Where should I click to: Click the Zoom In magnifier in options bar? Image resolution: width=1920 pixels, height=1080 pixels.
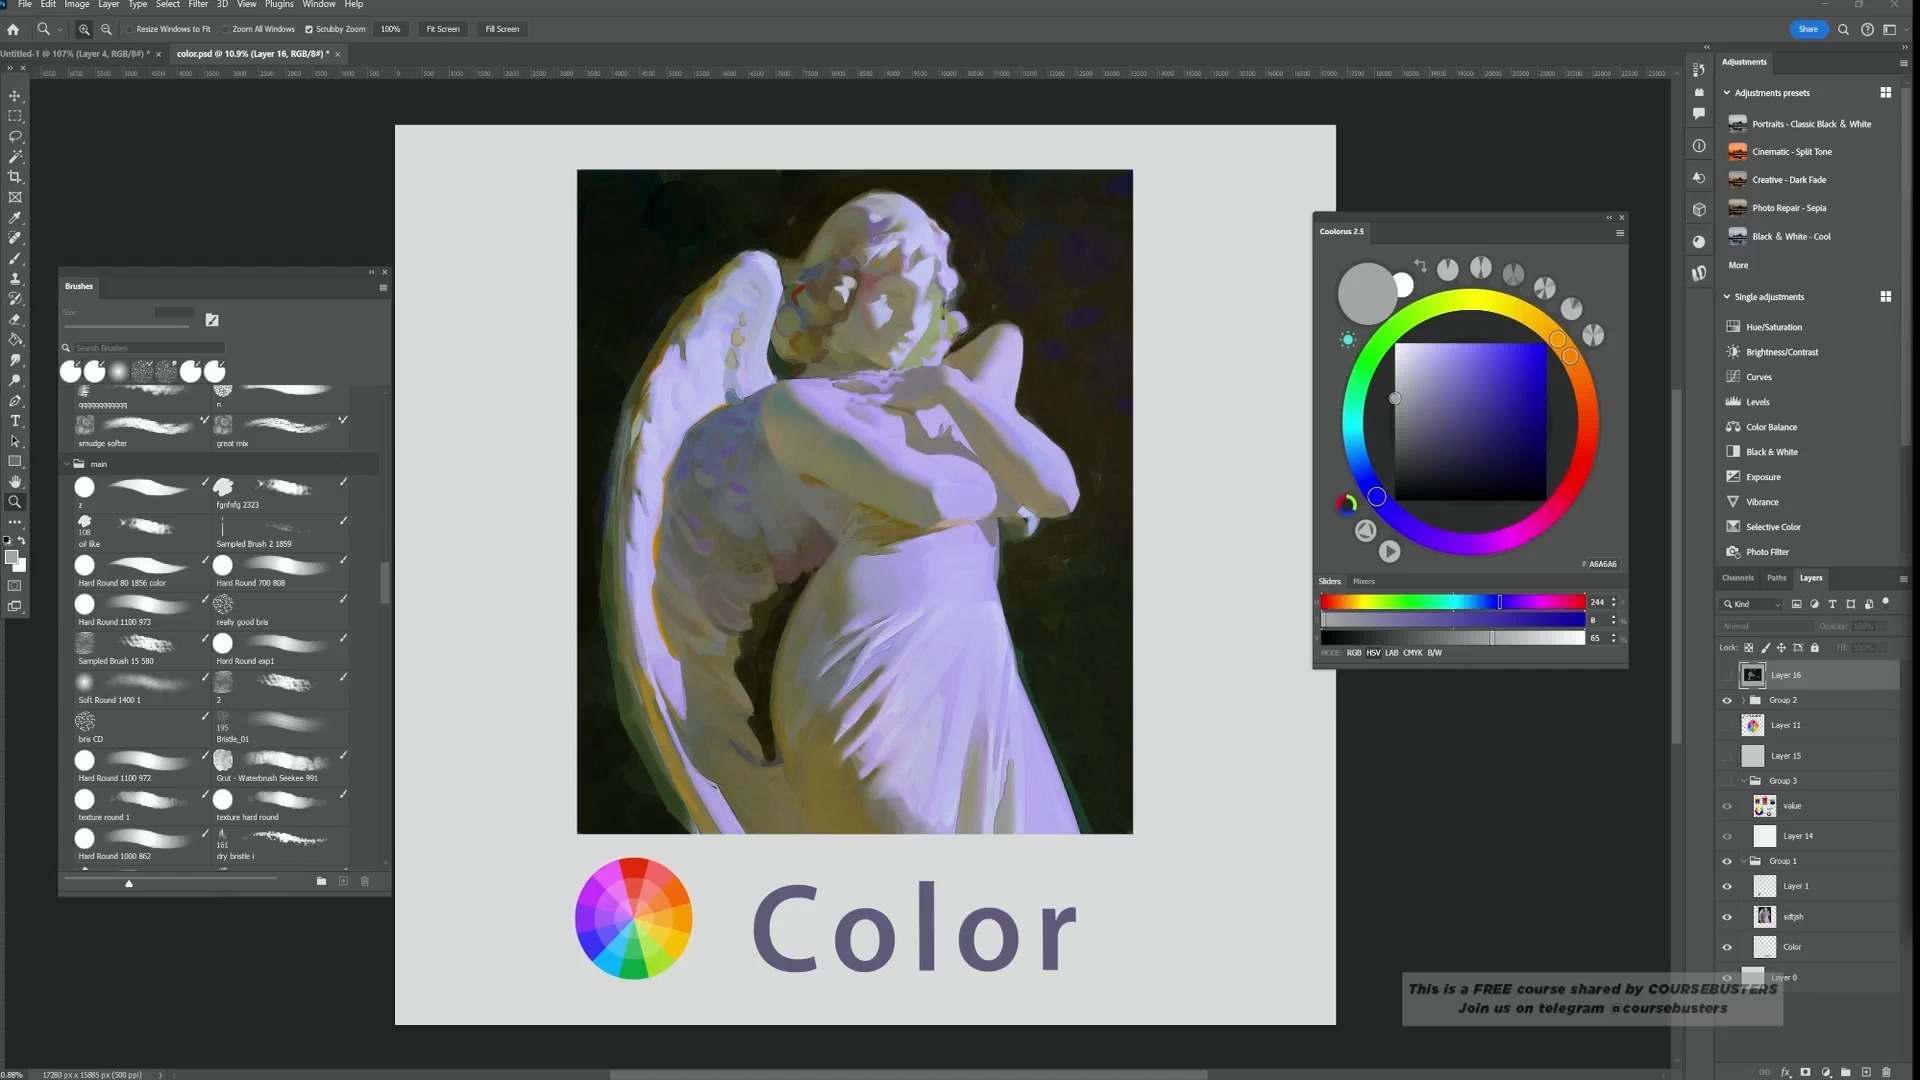(x=84, y=29)
